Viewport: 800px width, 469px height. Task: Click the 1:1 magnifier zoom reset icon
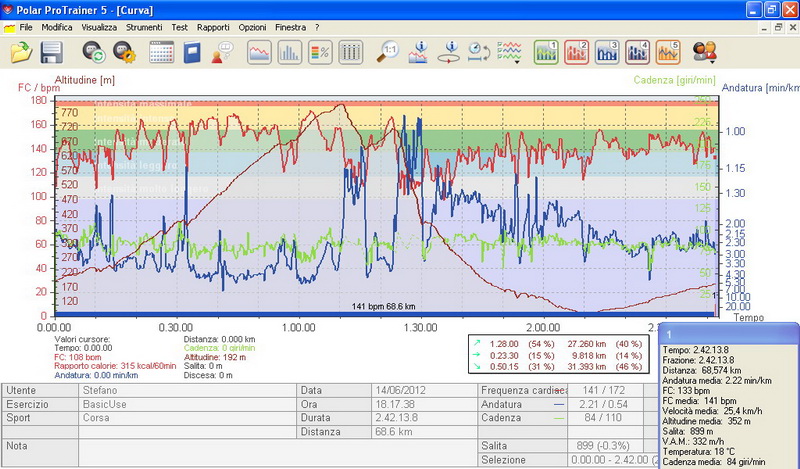point(390,51)
